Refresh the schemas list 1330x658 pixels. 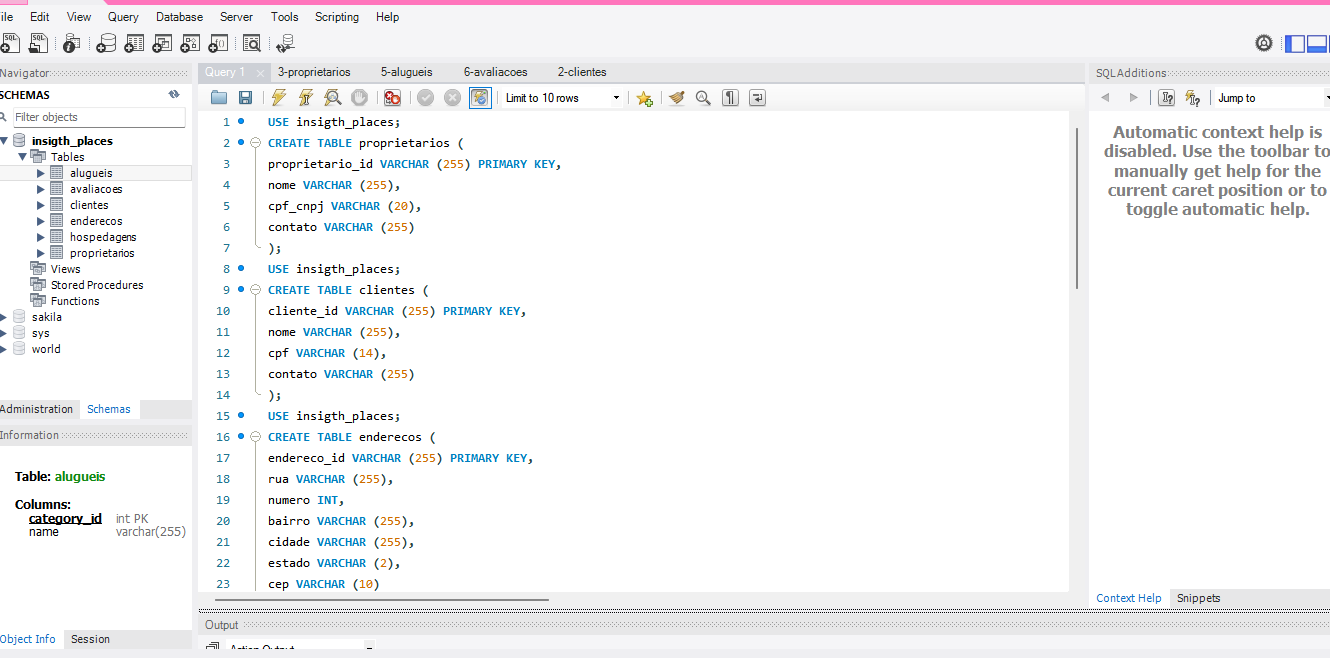tap(174, 94)
